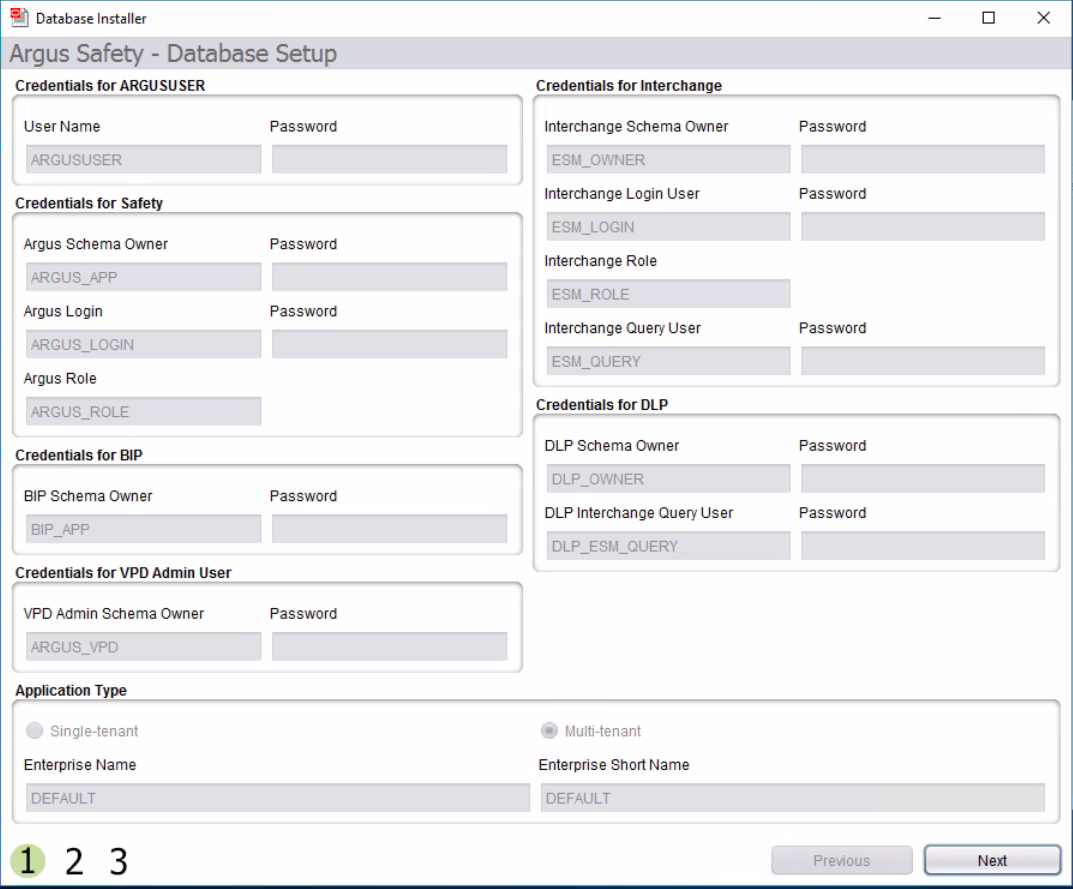This screenshot has height=889, width=1073.
Task: Click the Previous button
Action: (x=841, y=860)
